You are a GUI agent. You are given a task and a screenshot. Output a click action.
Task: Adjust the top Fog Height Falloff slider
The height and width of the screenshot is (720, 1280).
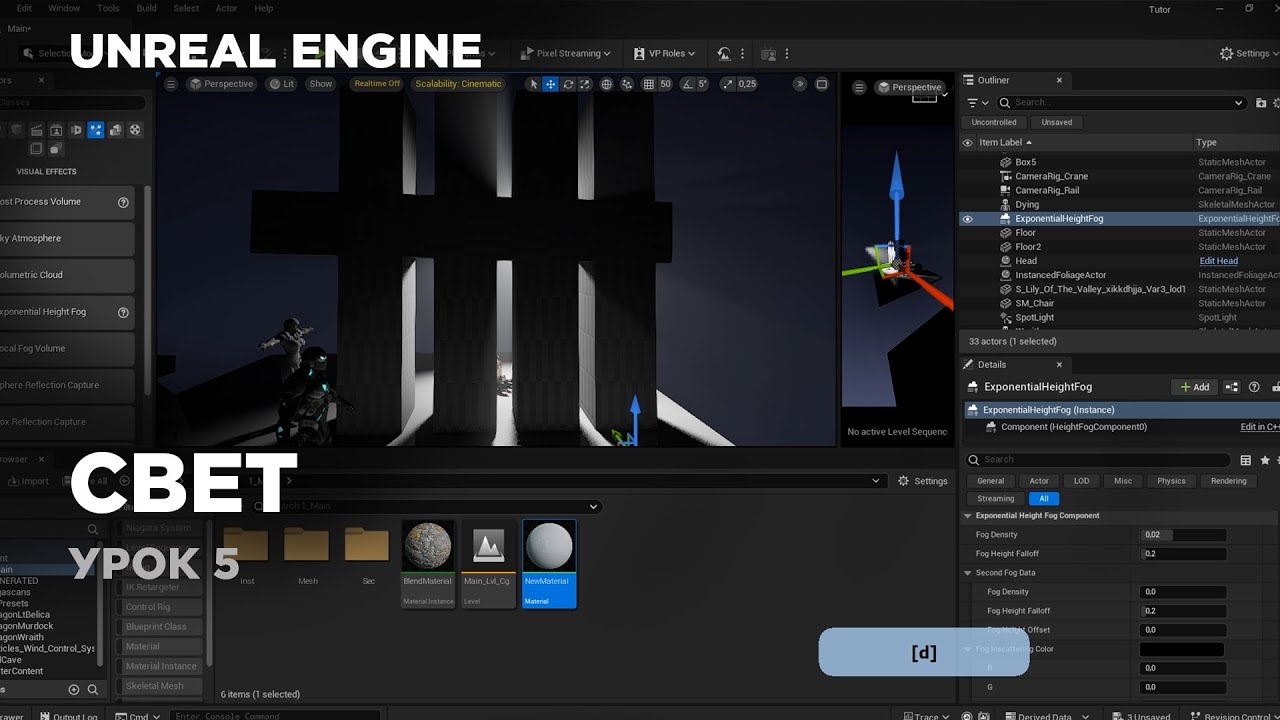(1183, 554)
